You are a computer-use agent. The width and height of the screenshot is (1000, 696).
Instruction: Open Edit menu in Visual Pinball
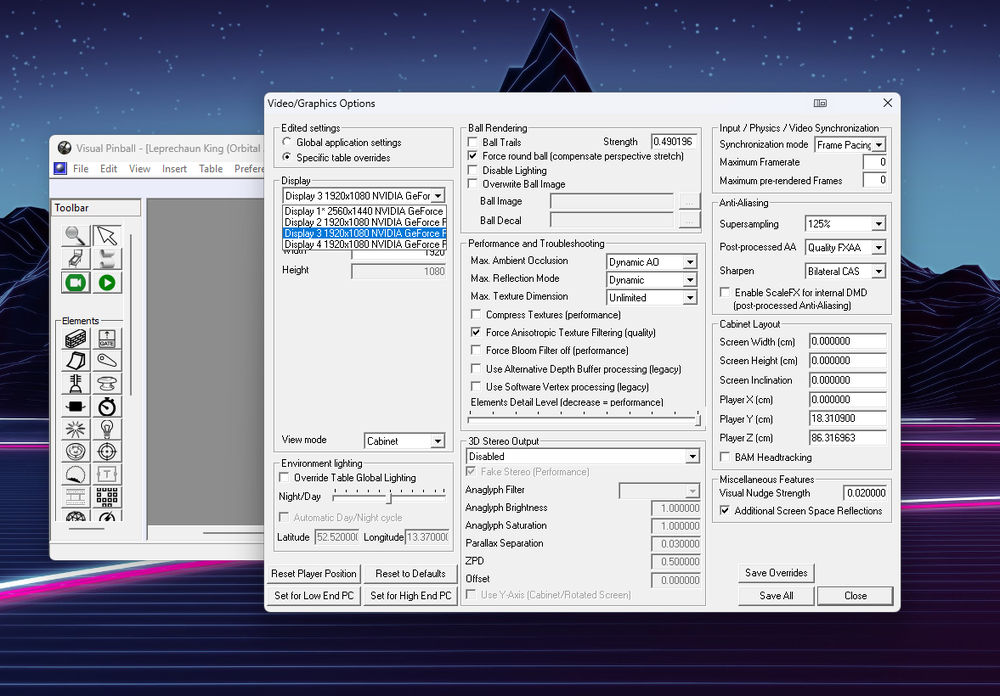(108, 168)
